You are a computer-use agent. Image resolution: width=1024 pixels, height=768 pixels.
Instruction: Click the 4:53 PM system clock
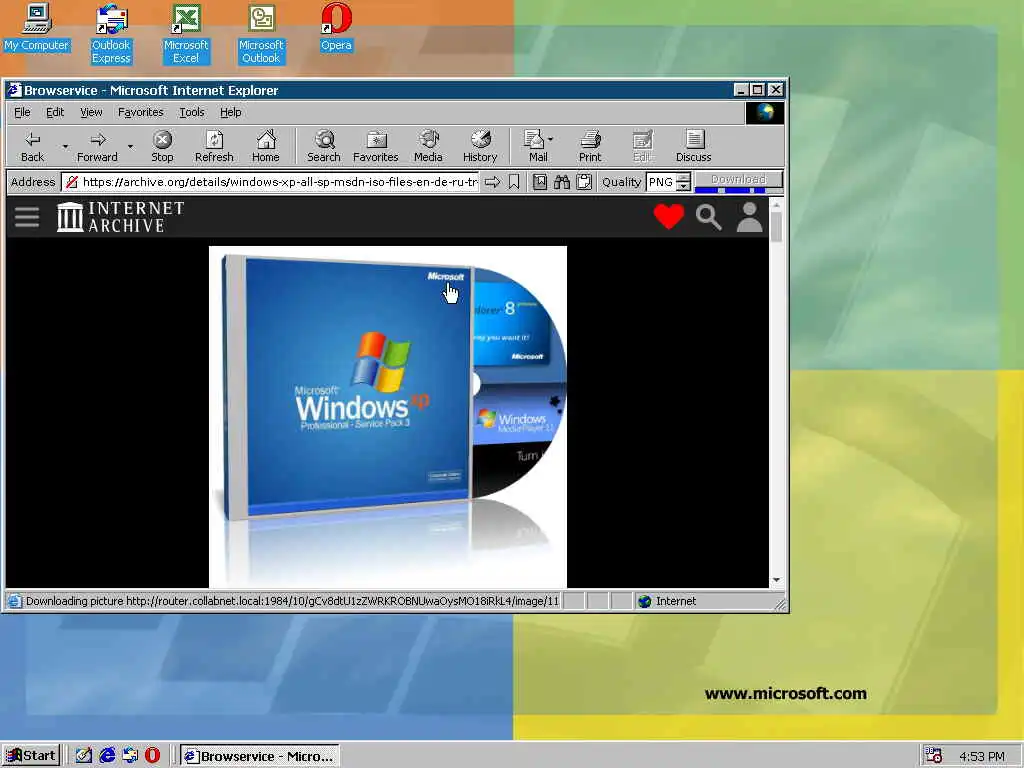(982, 756)
